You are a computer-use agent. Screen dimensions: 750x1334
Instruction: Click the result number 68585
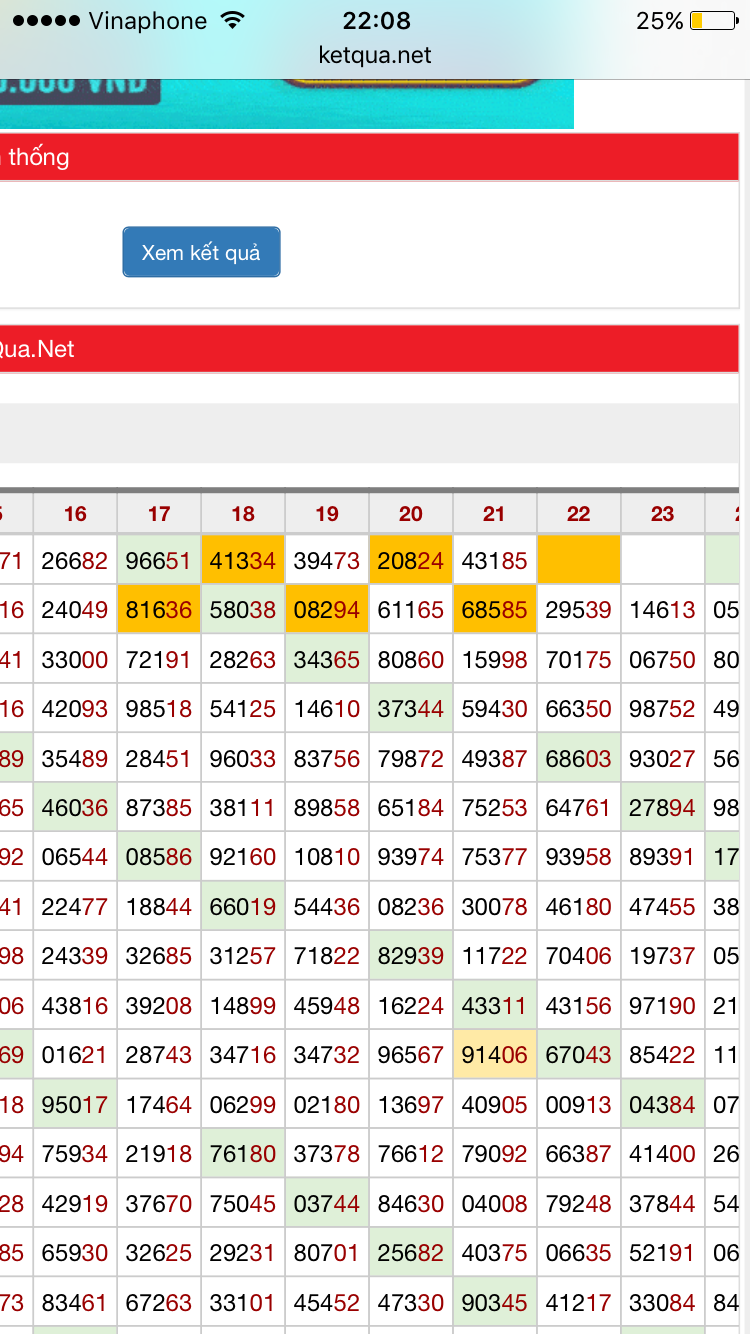(x=495, y=609)
